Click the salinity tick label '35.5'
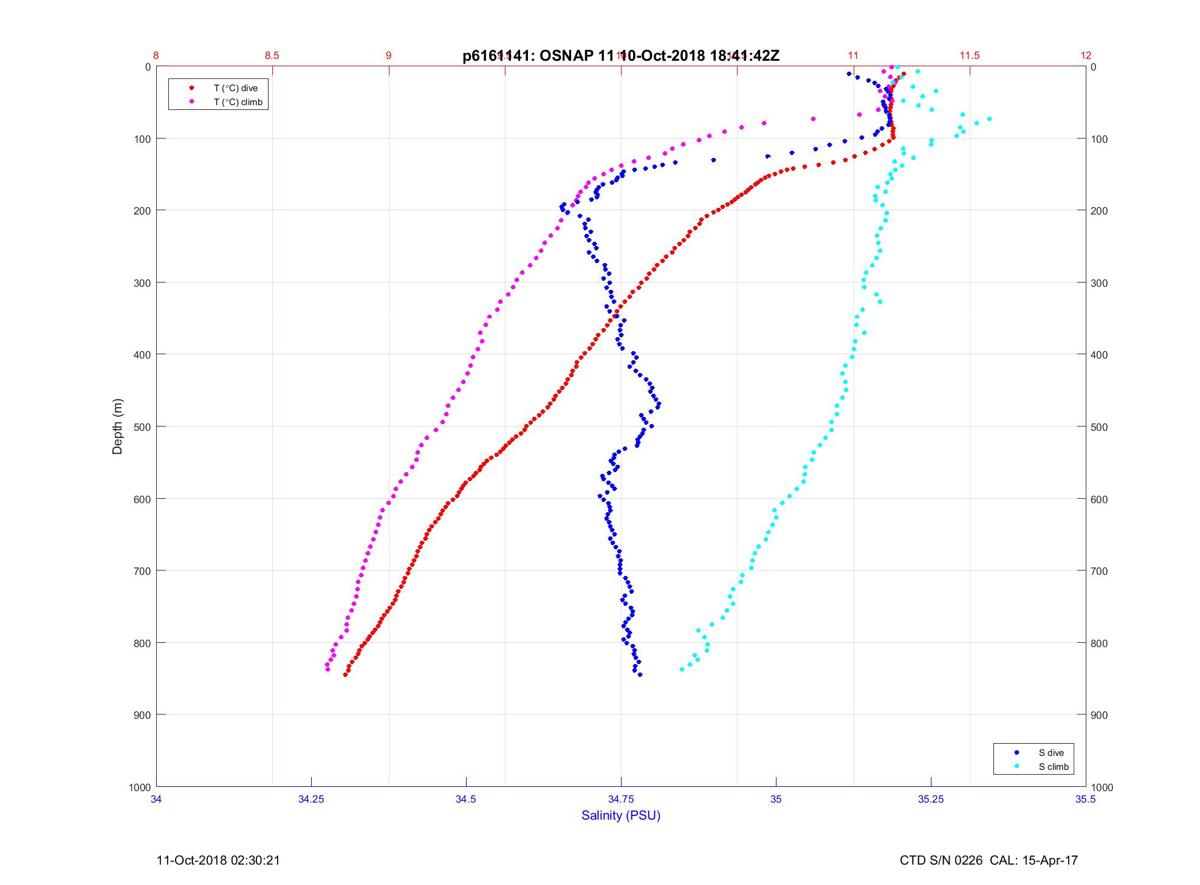The image size is (1200, 885). 1086,798
